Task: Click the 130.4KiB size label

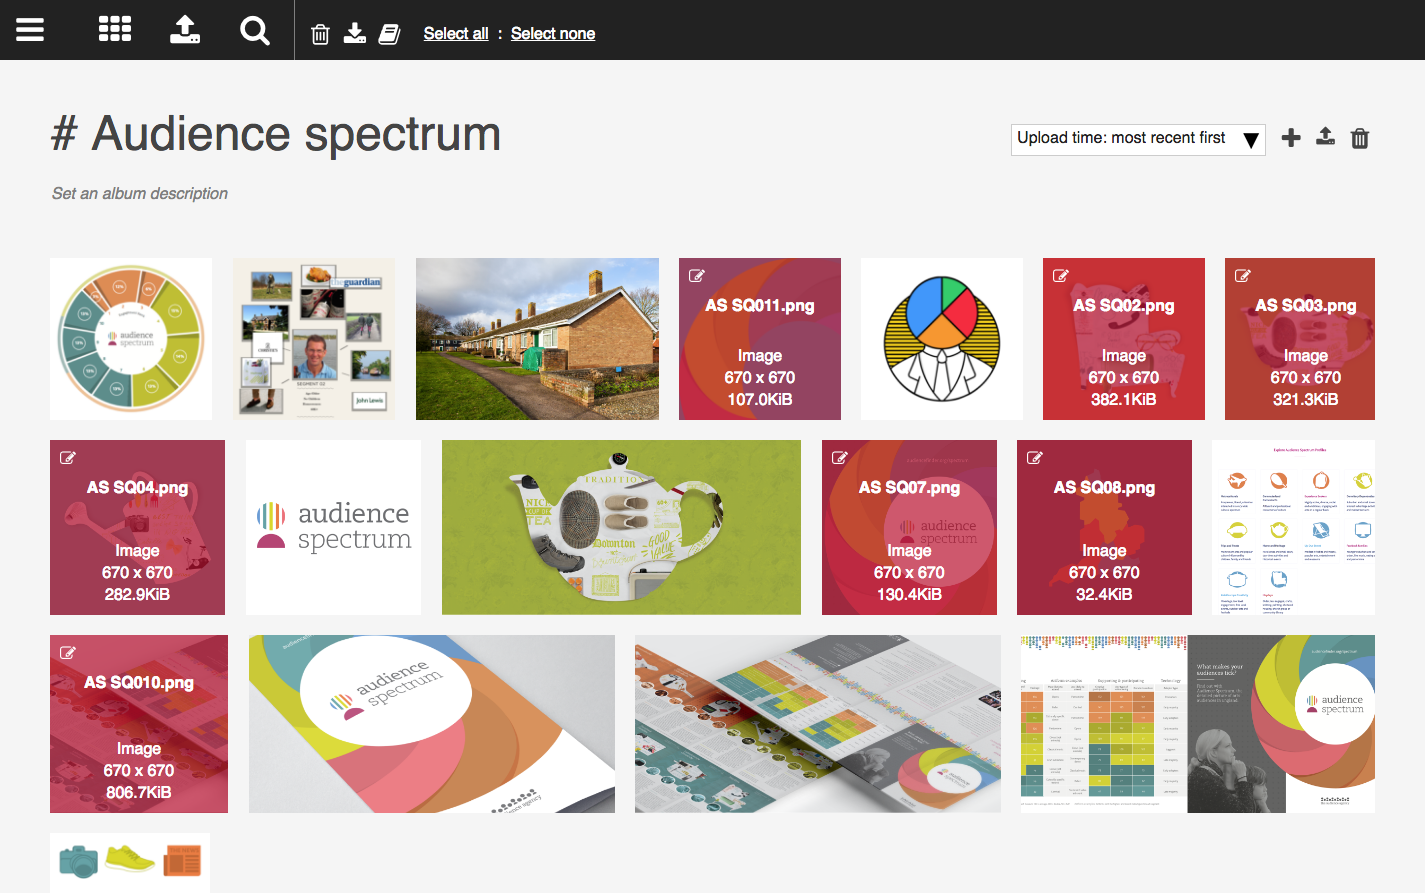Action: click(x=909, y=595)
